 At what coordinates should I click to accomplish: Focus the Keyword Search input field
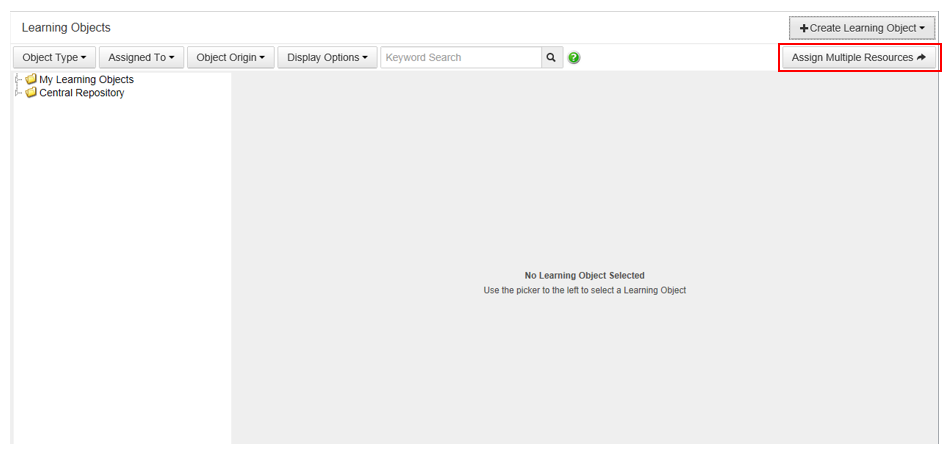(x=461, y=58)
